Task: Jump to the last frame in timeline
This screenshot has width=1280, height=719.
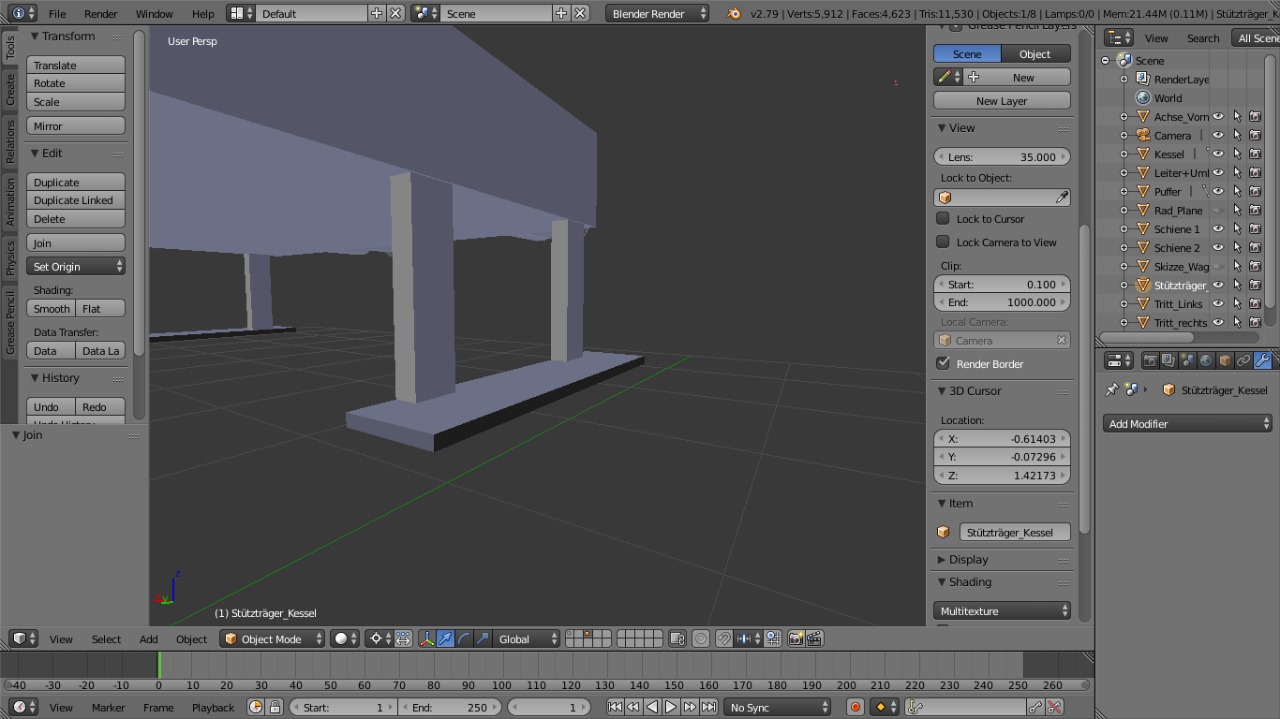Action: [709, 707]
